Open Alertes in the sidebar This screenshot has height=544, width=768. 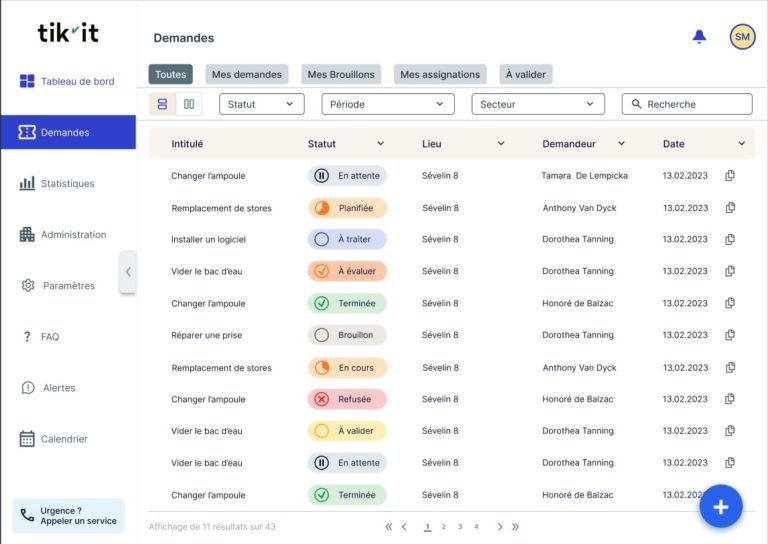[x=58, y=388]
